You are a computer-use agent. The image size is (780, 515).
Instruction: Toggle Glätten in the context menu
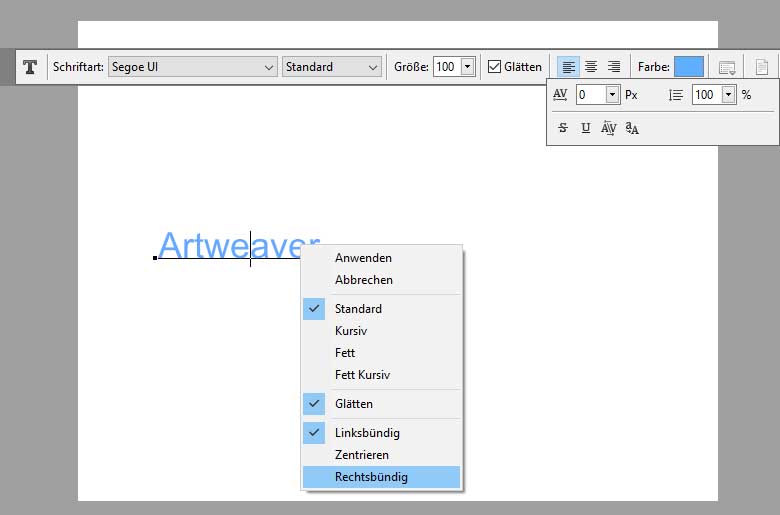381,404
